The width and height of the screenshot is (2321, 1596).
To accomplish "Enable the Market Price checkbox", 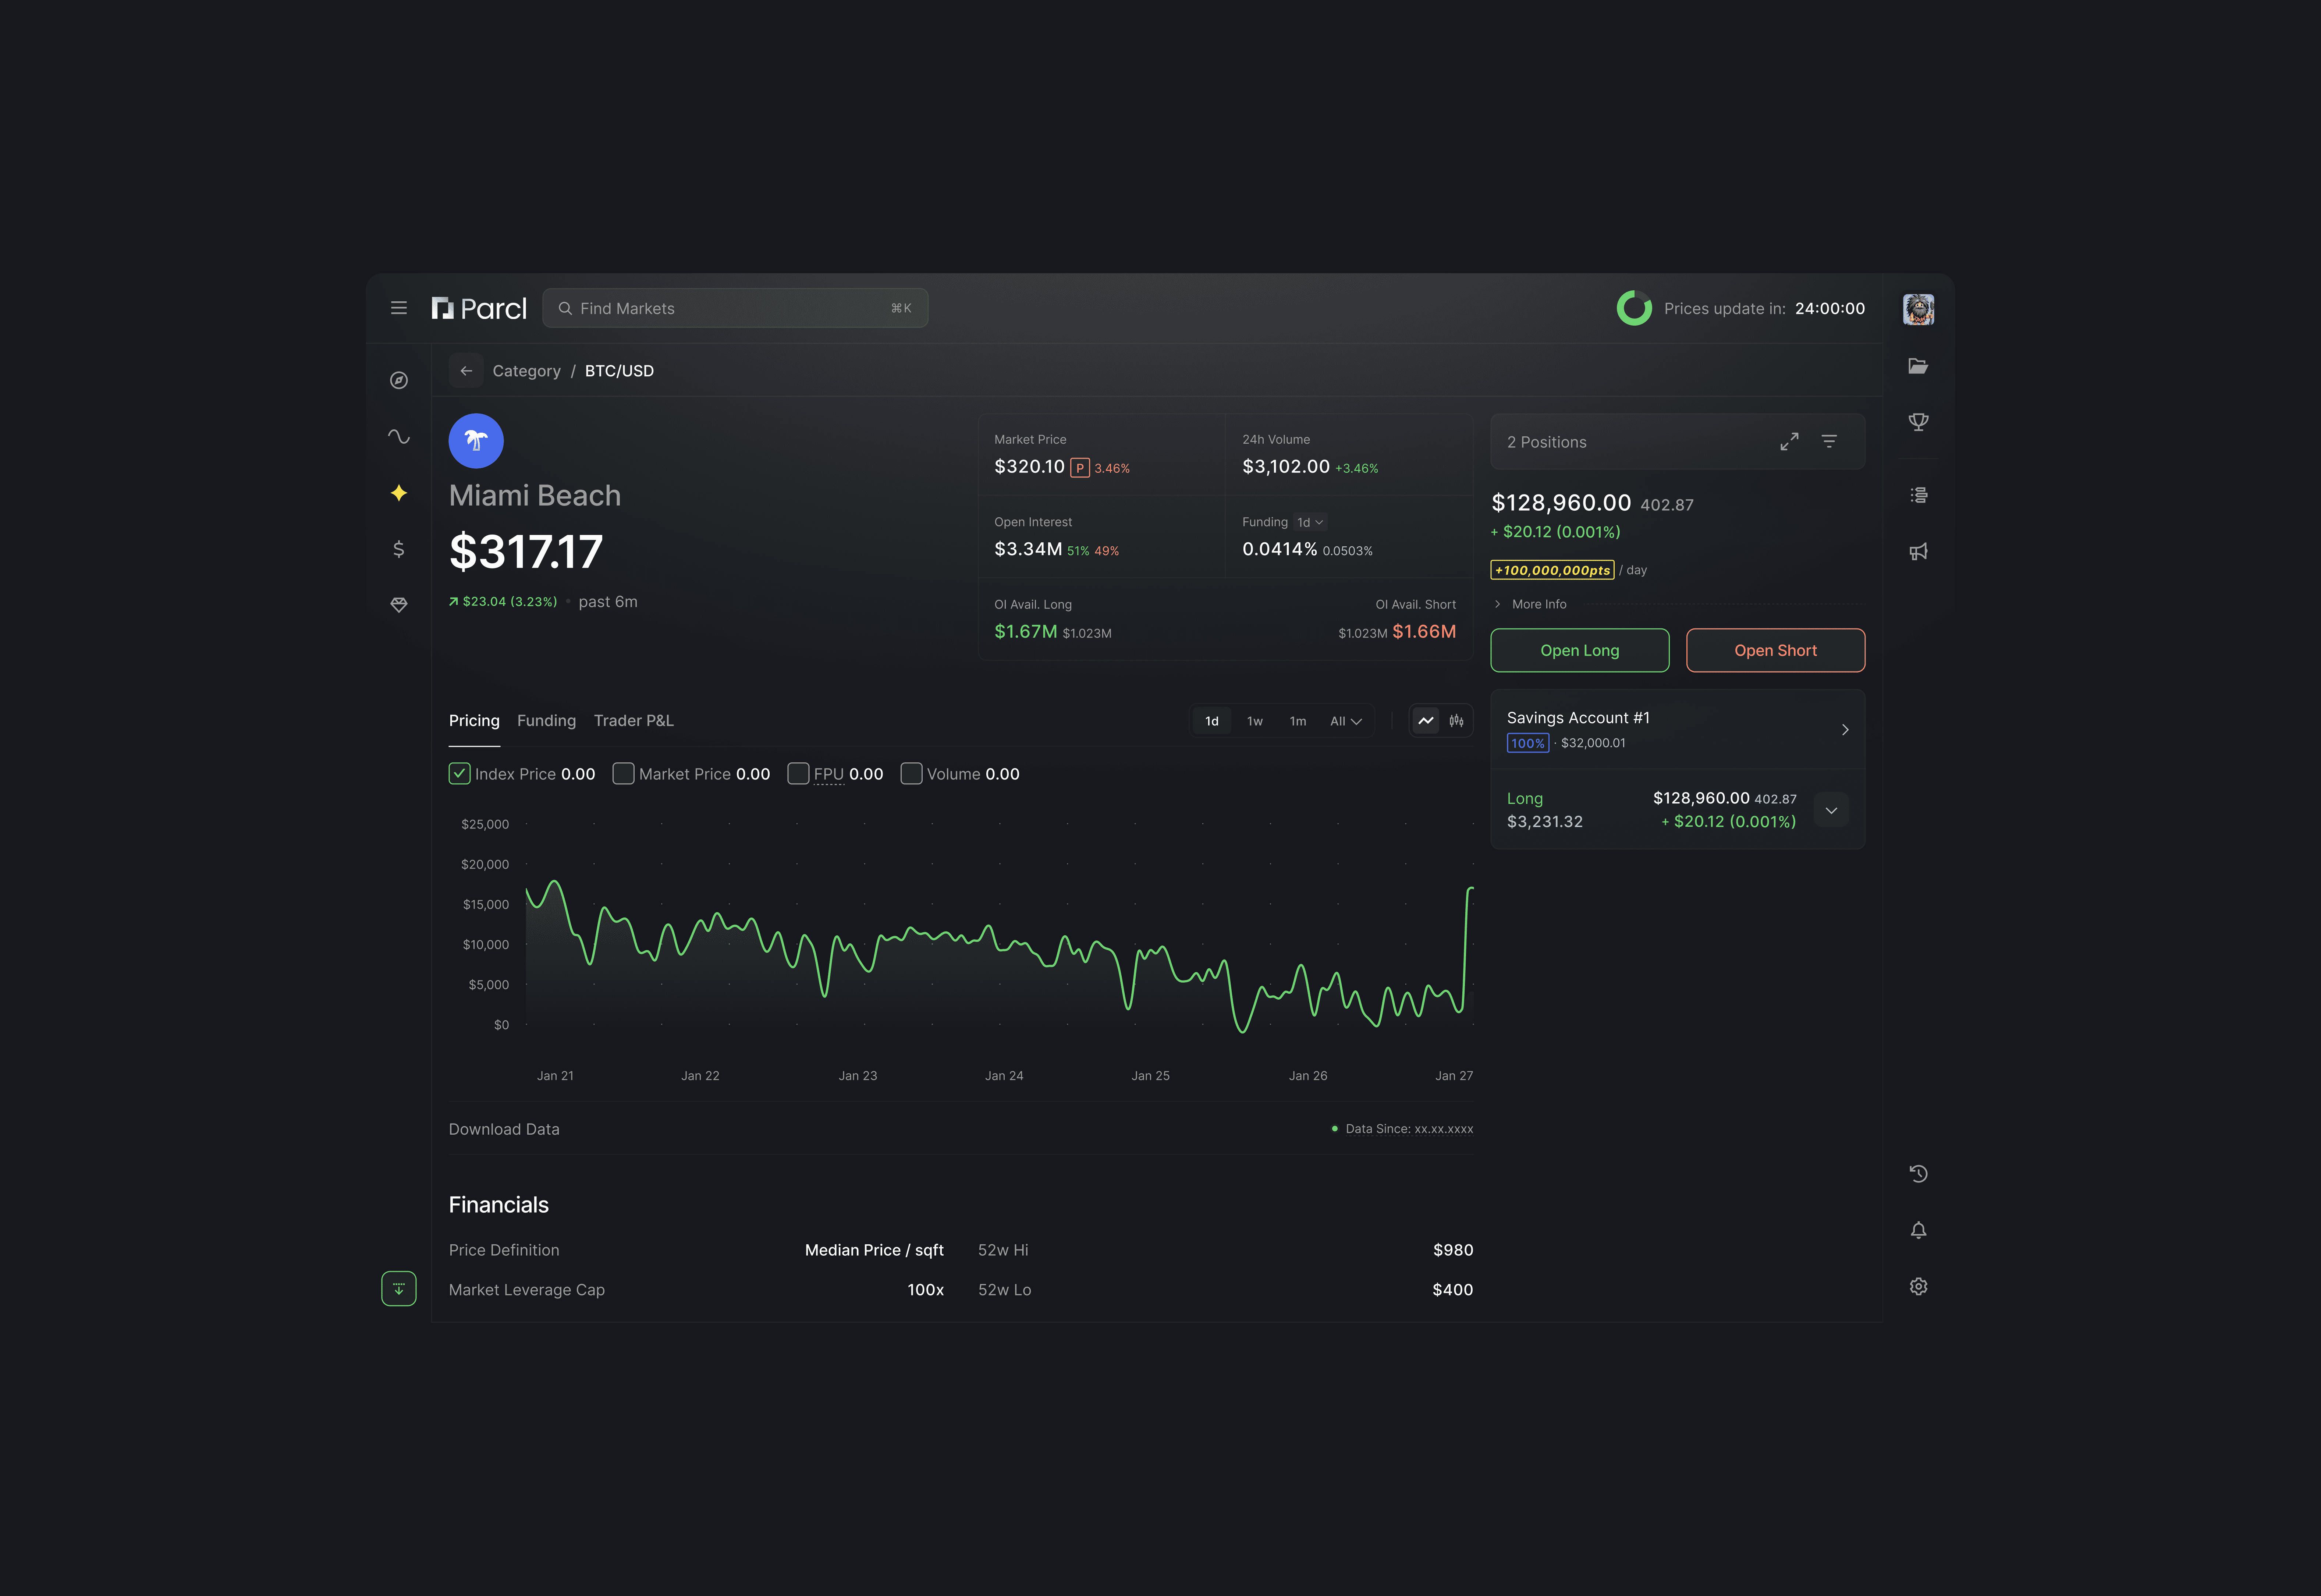I will (623, 774).
